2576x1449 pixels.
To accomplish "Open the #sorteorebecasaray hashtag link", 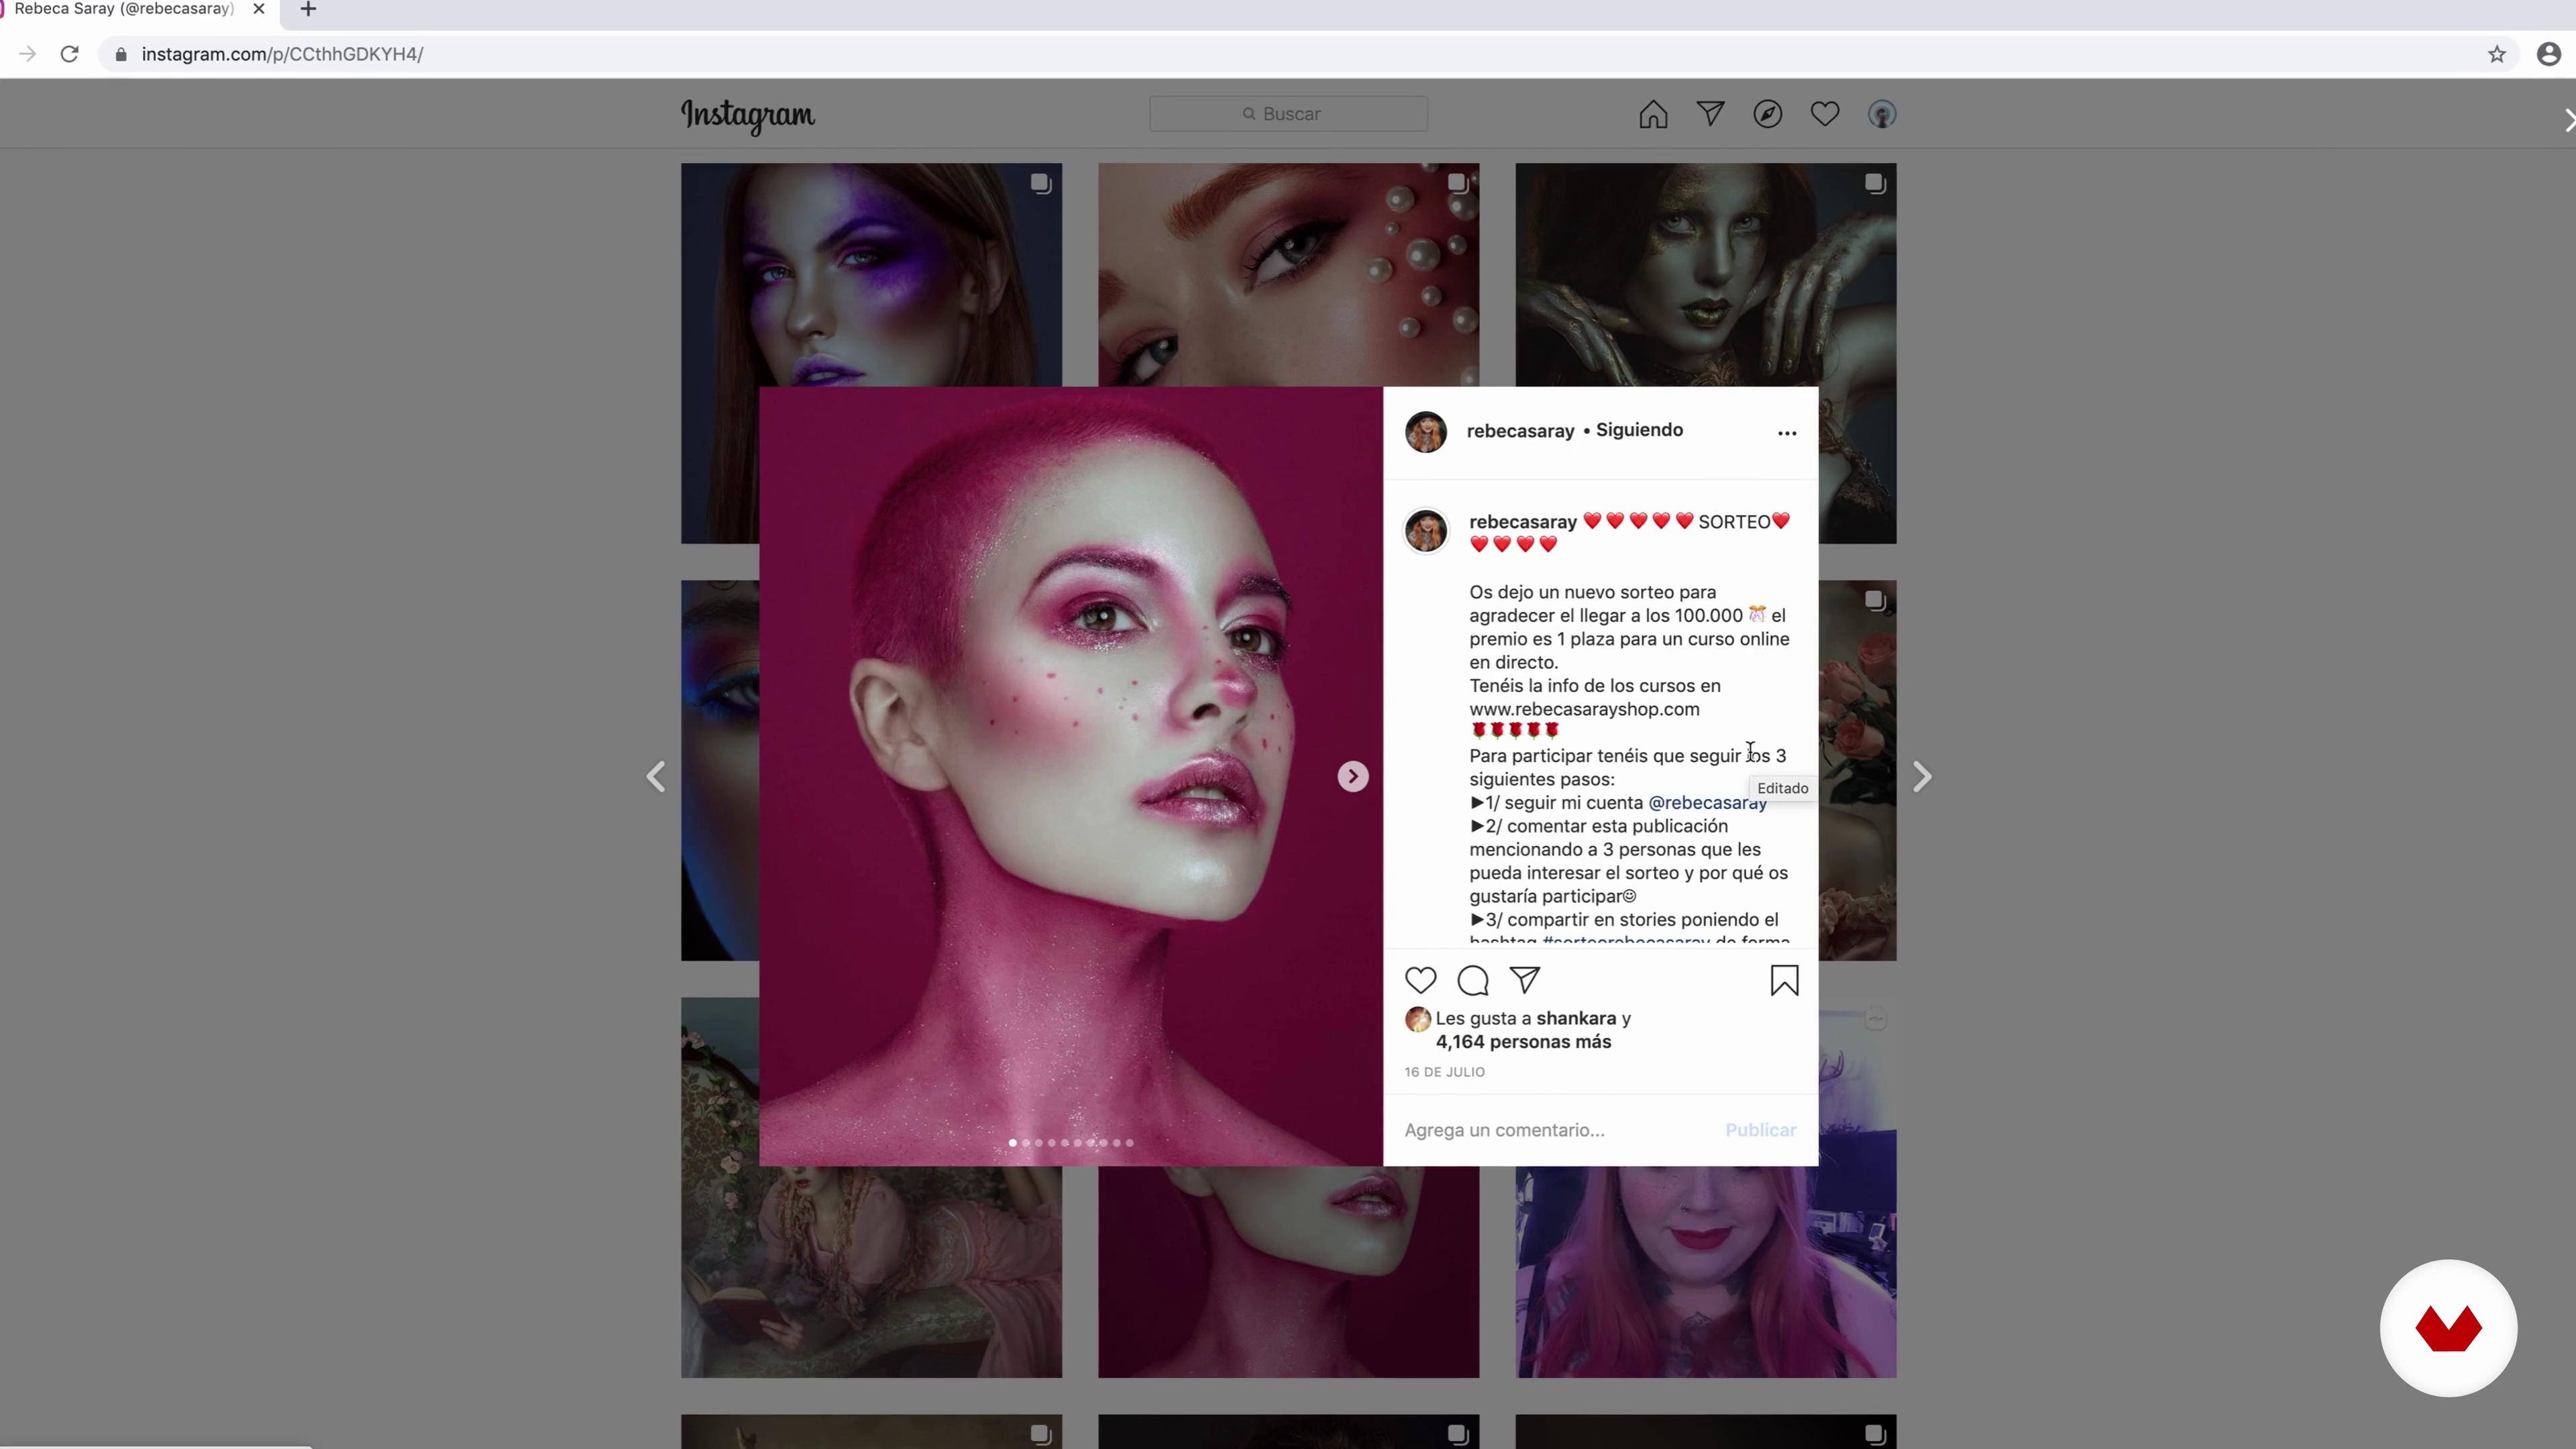I will [1625, 940].
